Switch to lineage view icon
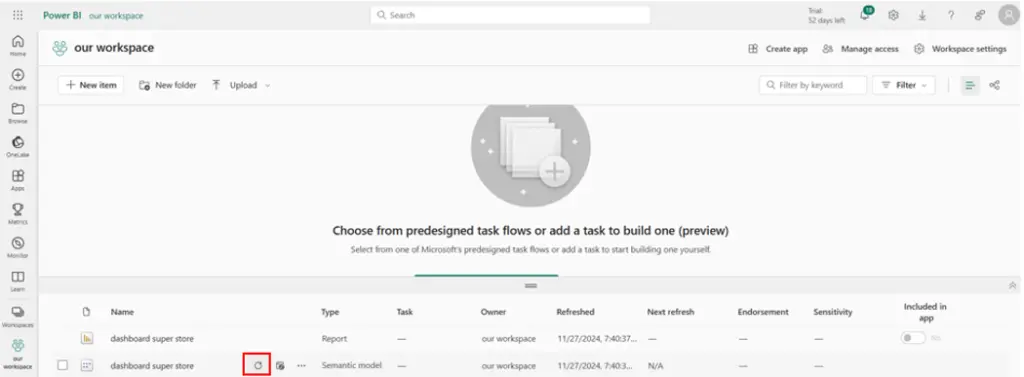Screen dimensions: 1024x377 [x=994, y=85]
